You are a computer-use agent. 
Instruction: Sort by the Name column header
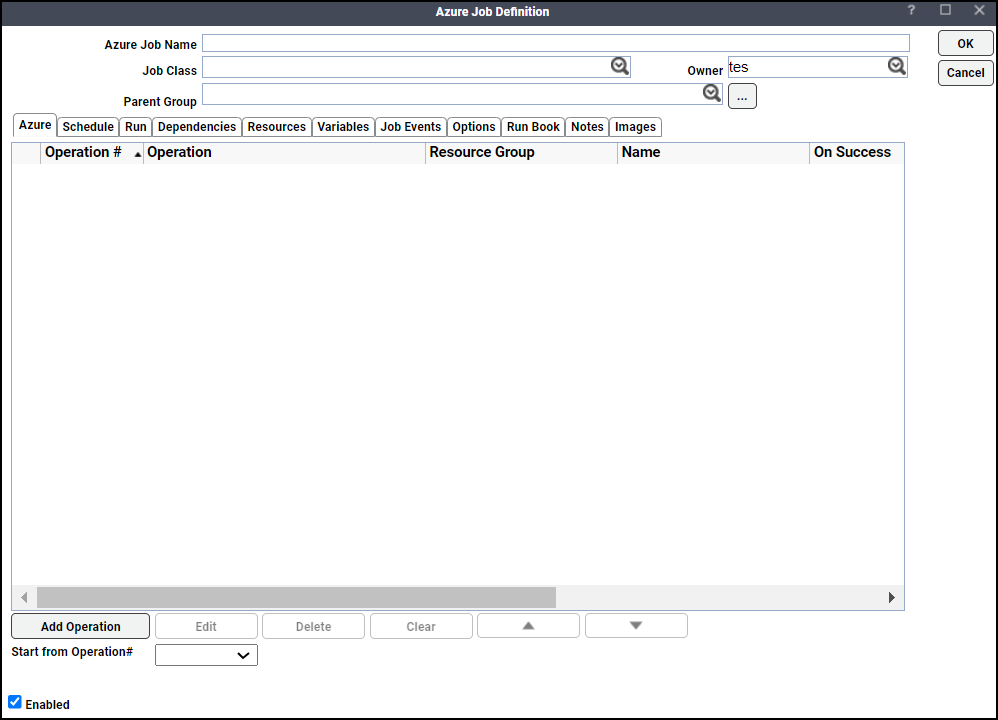(x=713, y=152)
